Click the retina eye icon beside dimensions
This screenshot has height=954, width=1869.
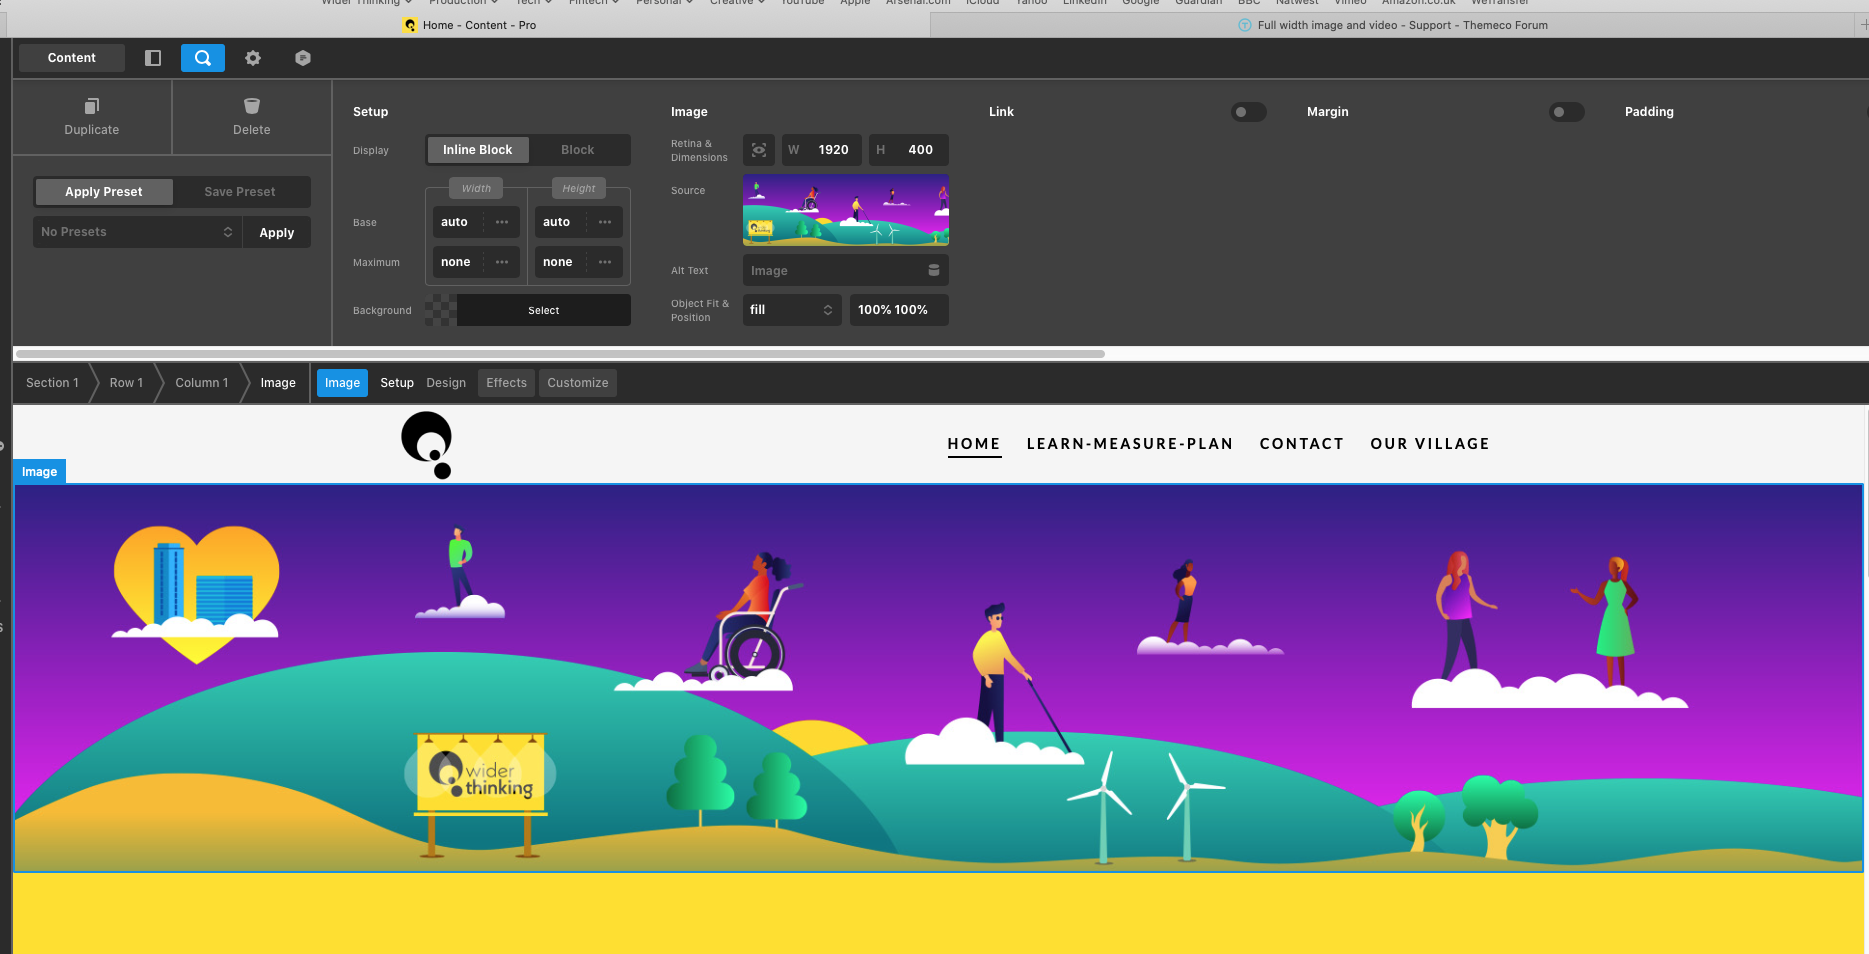tap(760, 150)
